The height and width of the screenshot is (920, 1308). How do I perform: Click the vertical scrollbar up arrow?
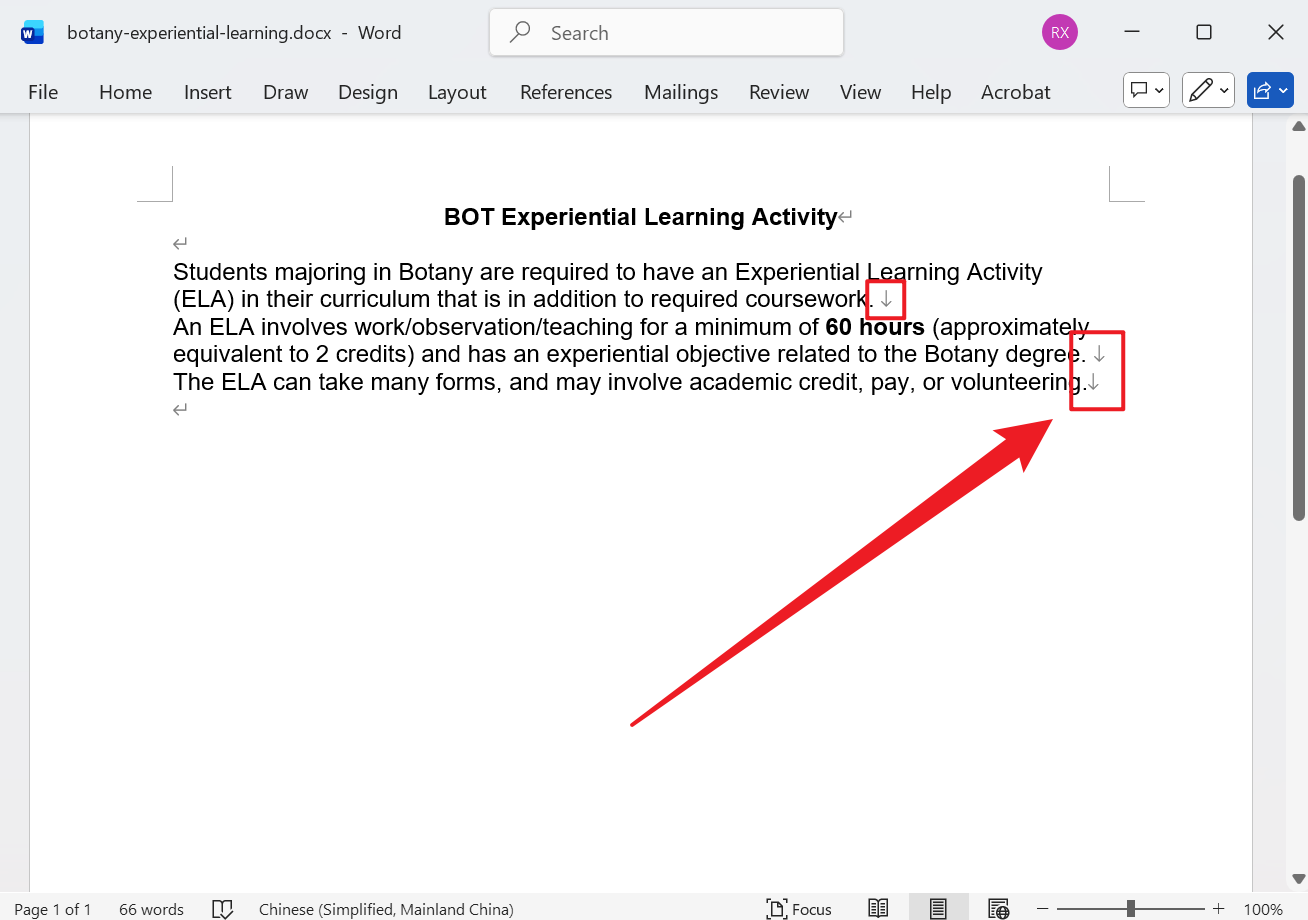[x=1299, y=126]
